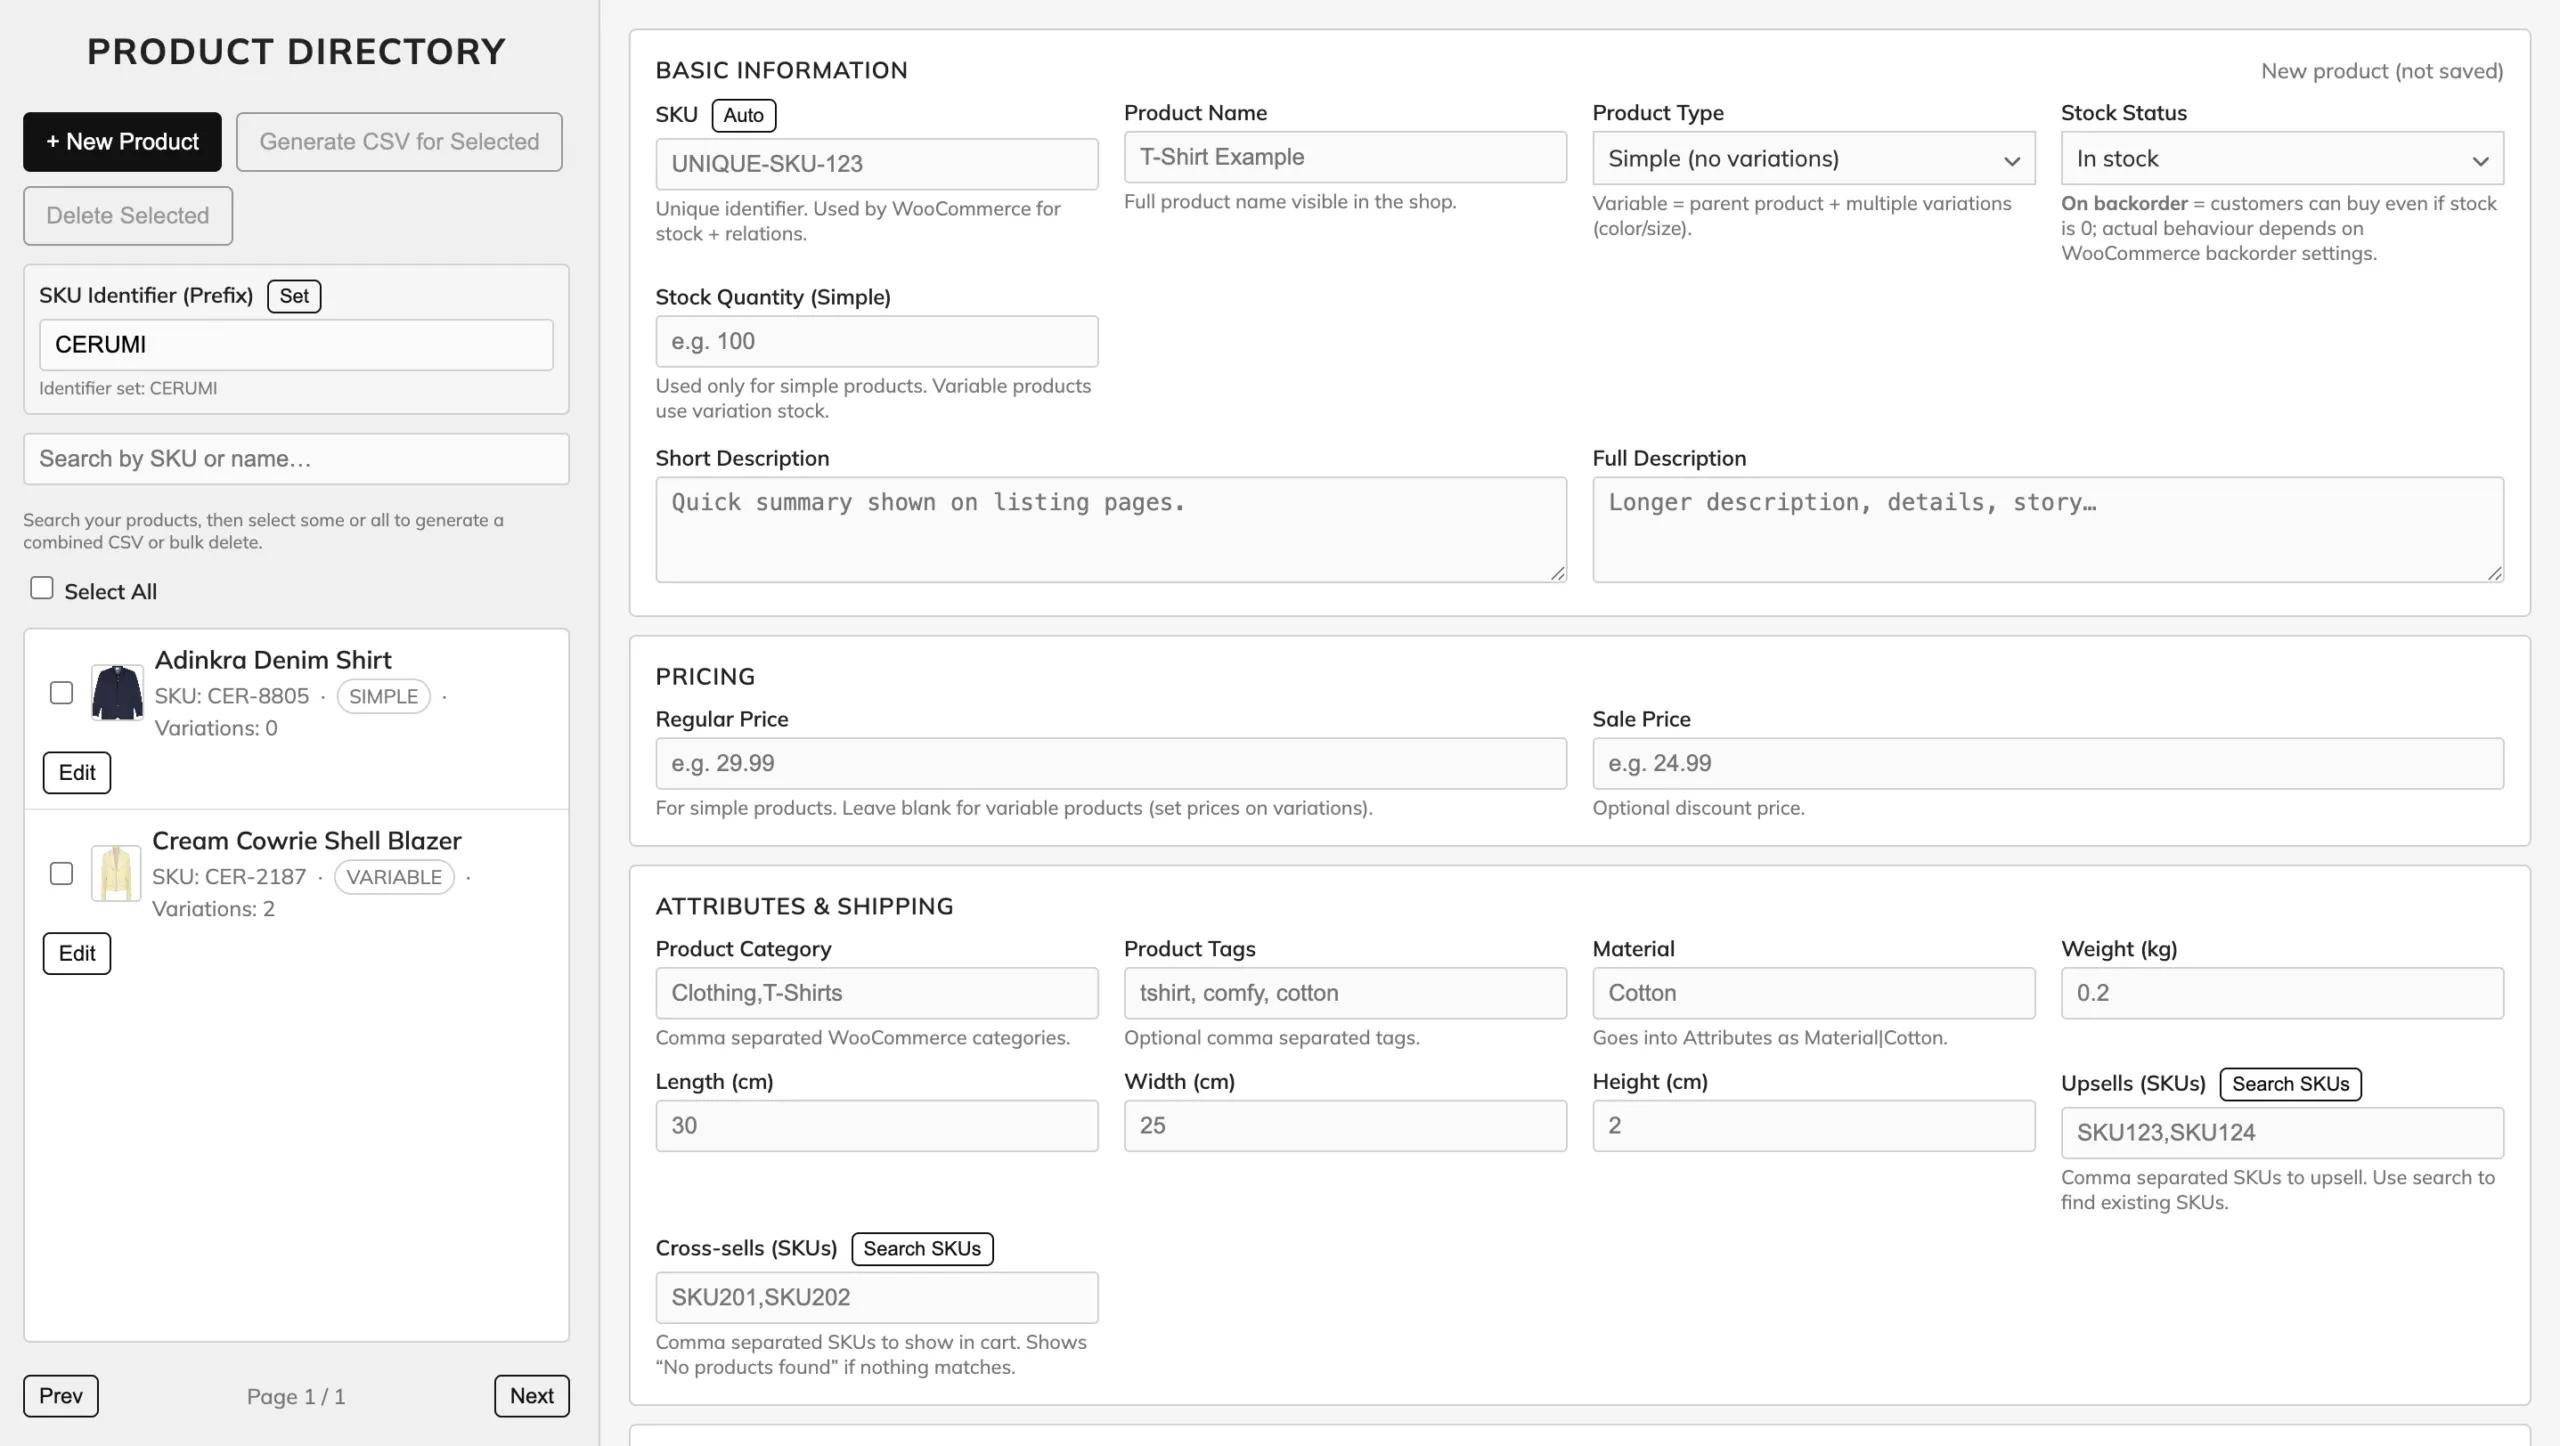Expand the Stock Status dropdown

click(x=2281, y=159)
